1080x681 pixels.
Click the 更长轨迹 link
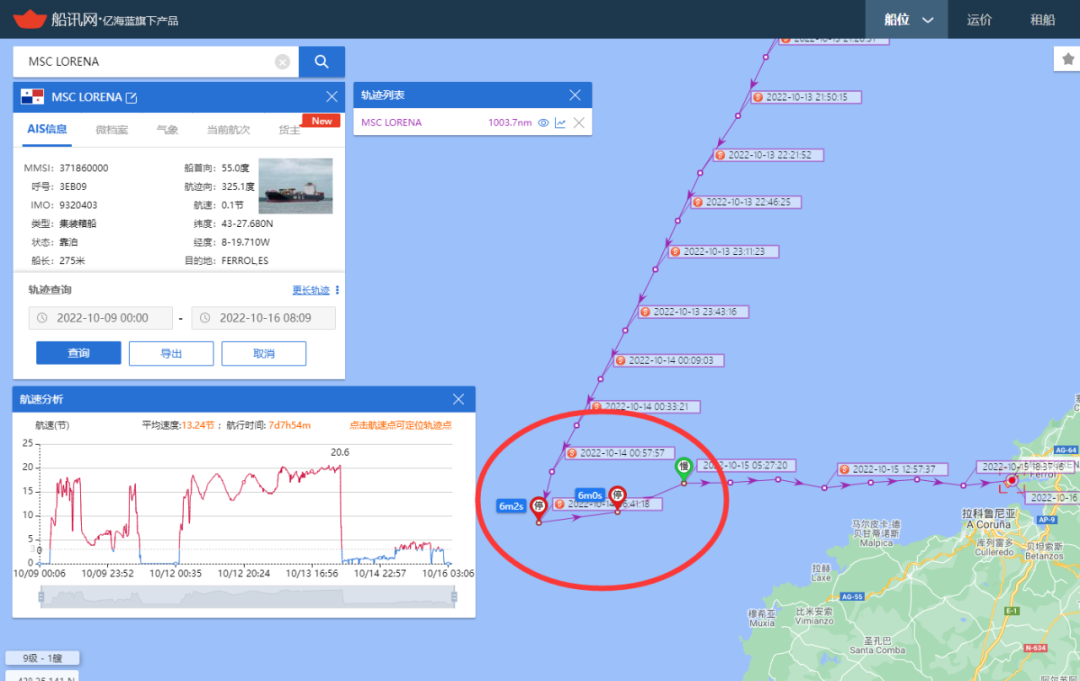coord(310,290)
